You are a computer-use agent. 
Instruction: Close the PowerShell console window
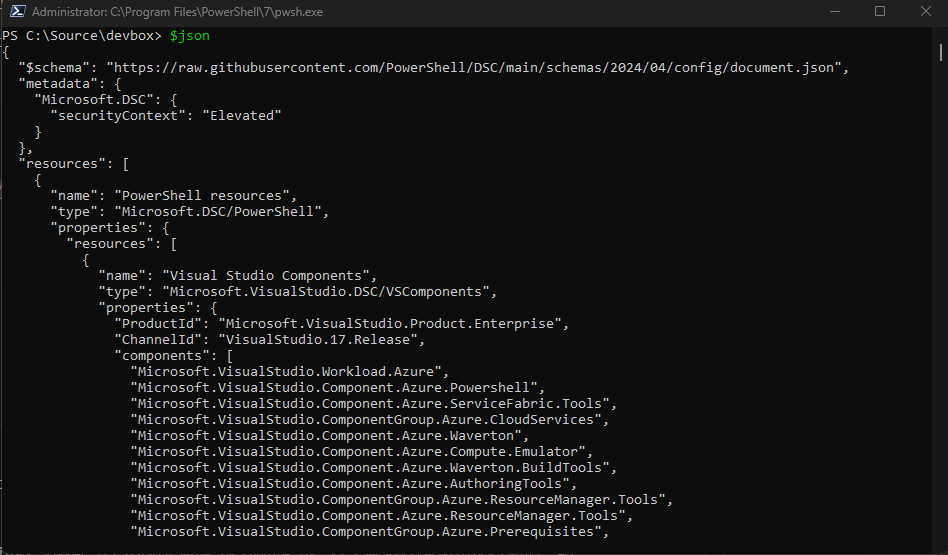pos(925,11)
